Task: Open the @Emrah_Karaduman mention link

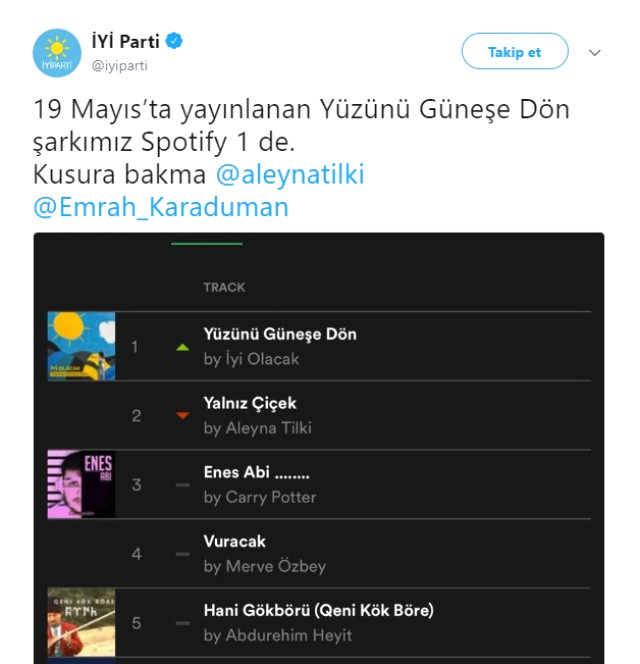Action: (x=161, y=207)
